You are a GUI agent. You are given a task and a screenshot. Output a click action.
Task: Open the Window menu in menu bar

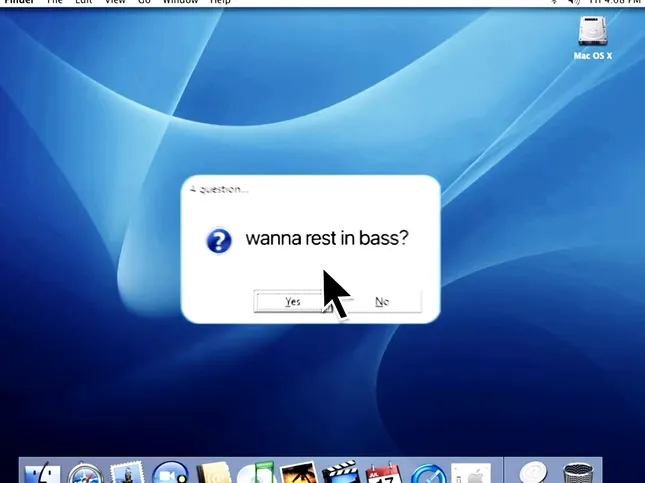tap(181, 2)
